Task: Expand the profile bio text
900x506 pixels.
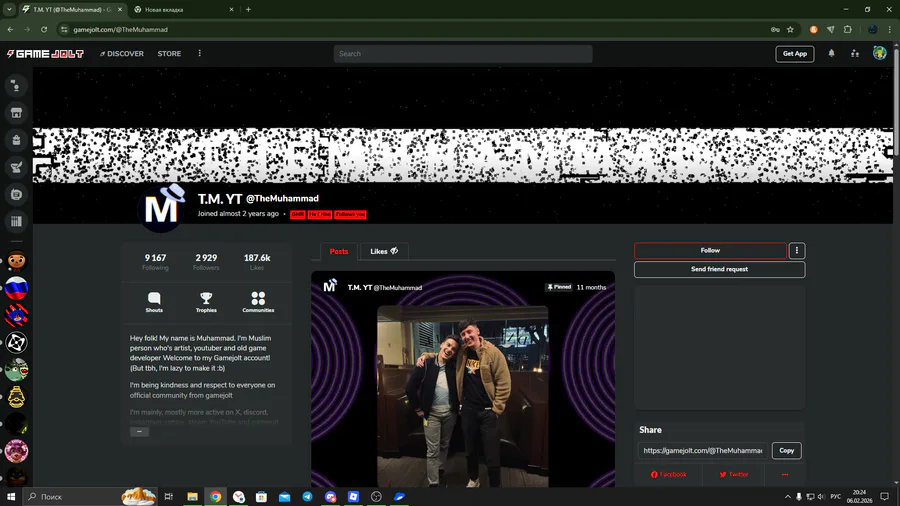Action: pyautogui.click(x=139, y=431)
